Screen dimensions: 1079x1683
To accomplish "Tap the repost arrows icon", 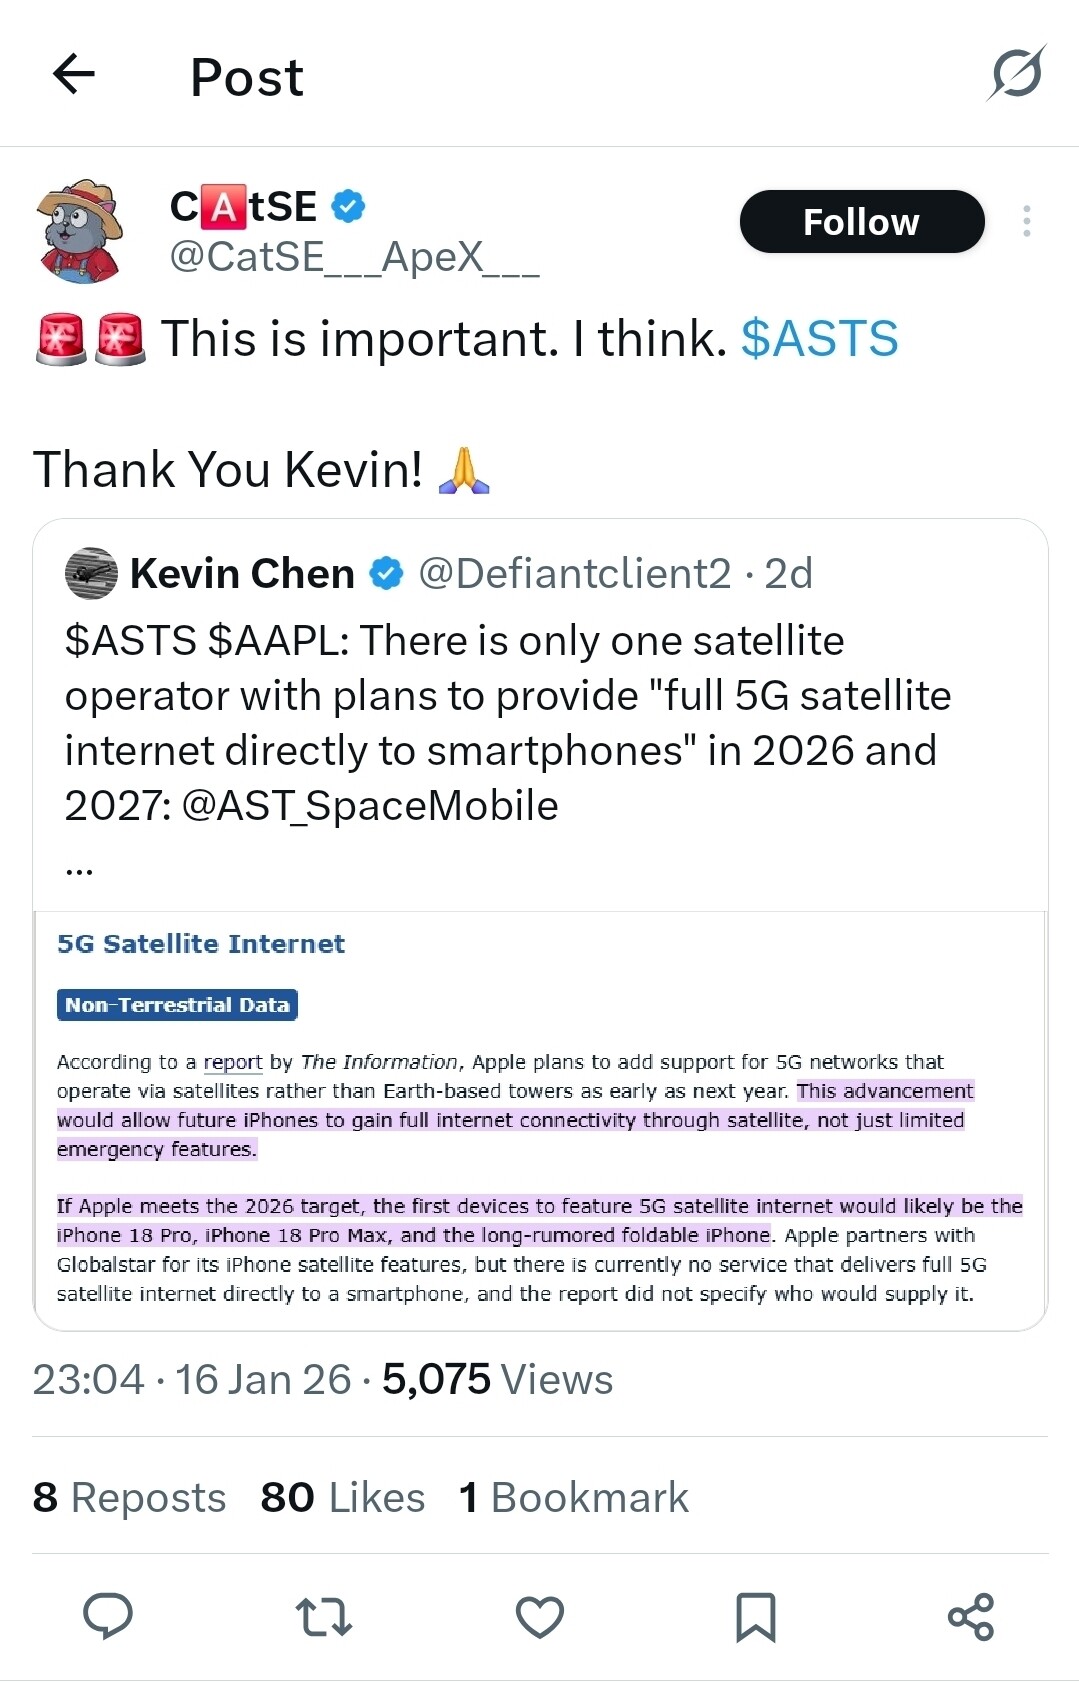I will coord(324,1616).
